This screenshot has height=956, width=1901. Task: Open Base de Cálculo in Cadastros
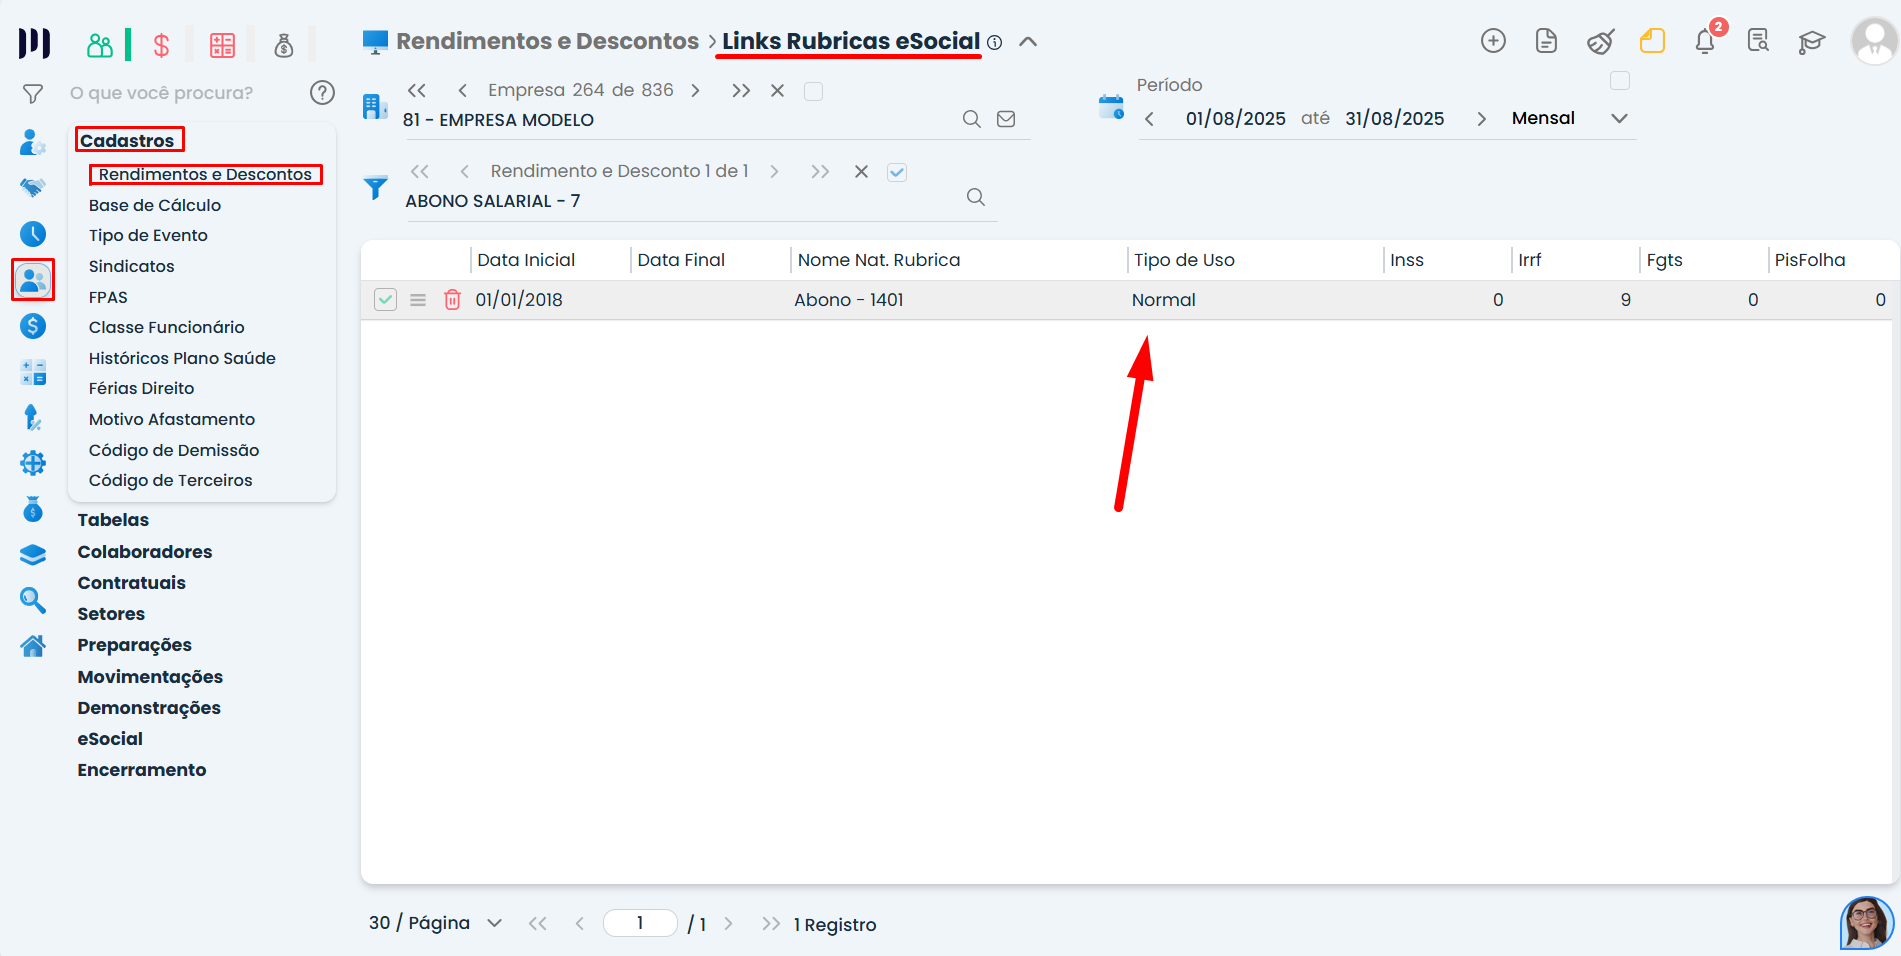point(155,205)
